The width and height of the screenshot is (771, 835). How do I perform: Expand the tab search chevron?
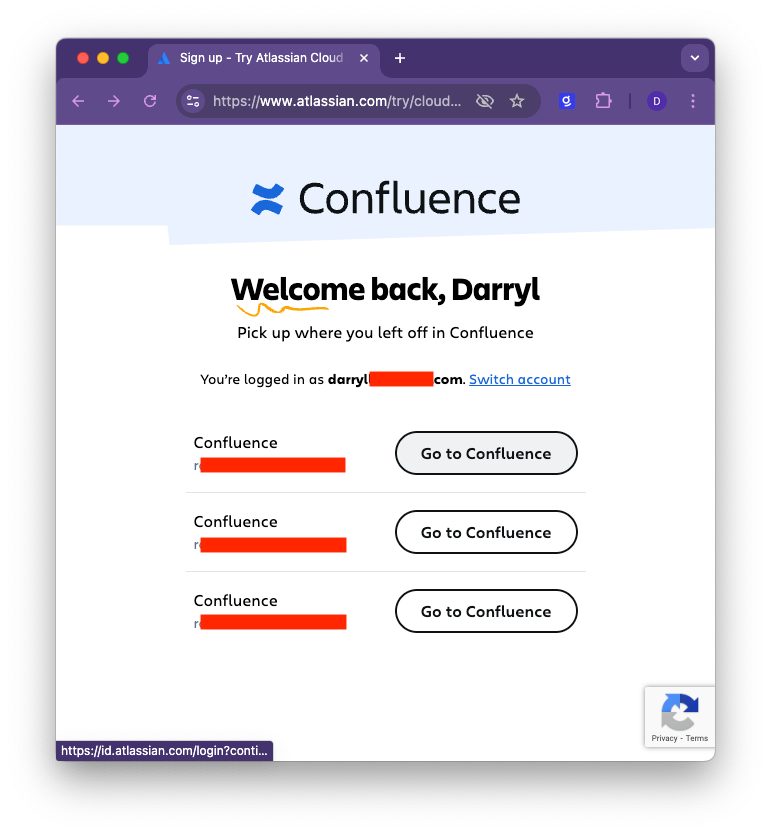point(695,58)
